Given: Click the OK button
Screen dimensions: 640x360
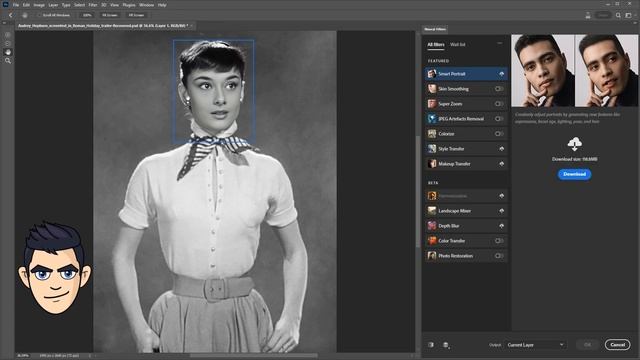Looking at the screenshot, I should [587, 345].
